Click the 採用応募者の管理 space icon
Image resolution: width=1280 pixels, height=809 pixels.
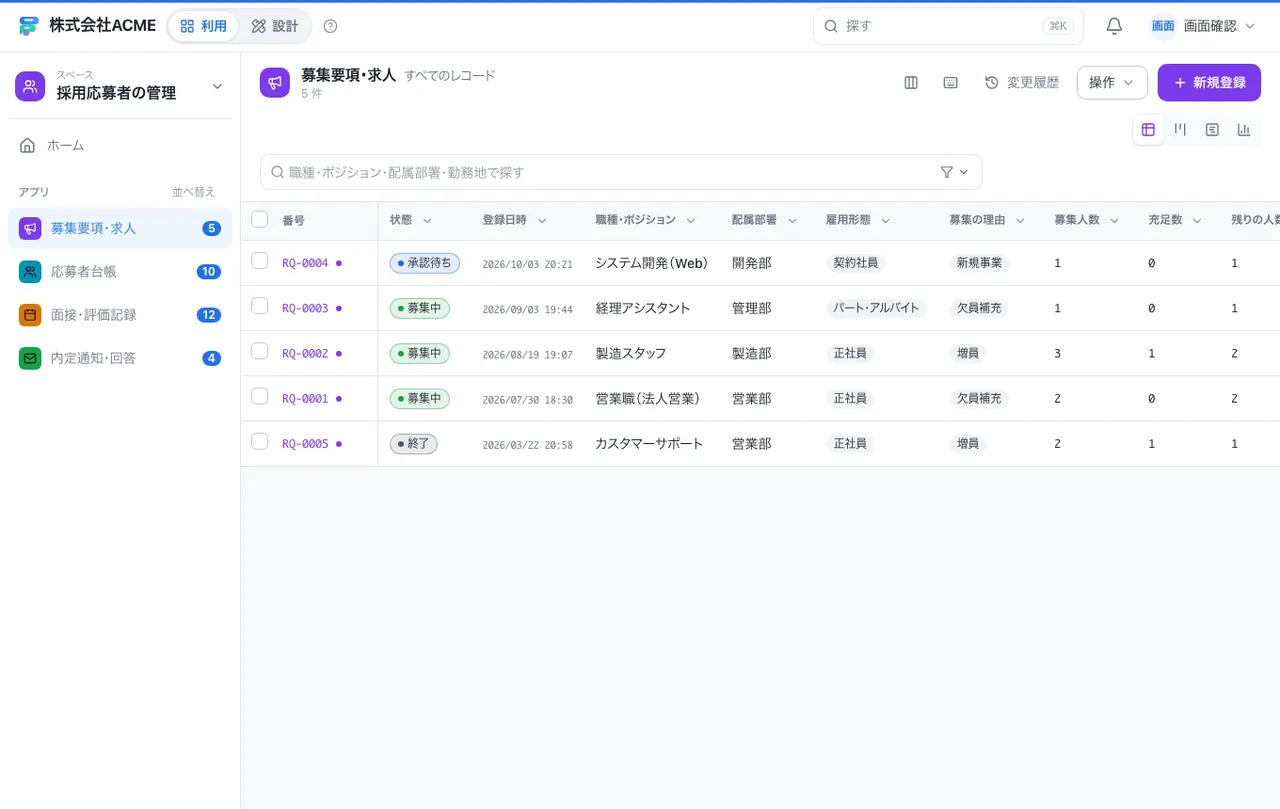[30, 86]
